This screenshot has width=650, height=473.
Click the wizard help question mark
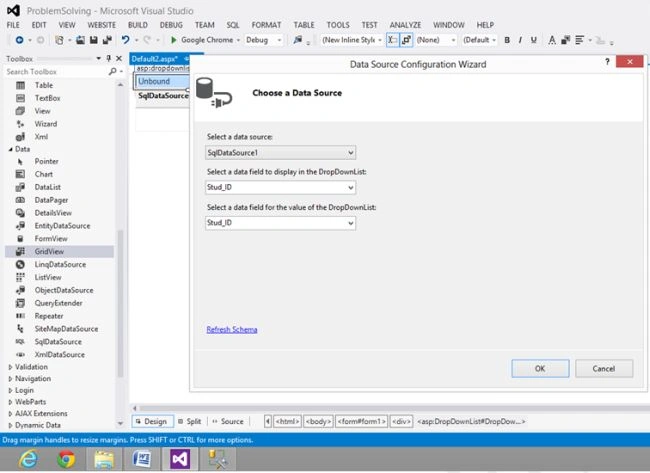[607, 62]
